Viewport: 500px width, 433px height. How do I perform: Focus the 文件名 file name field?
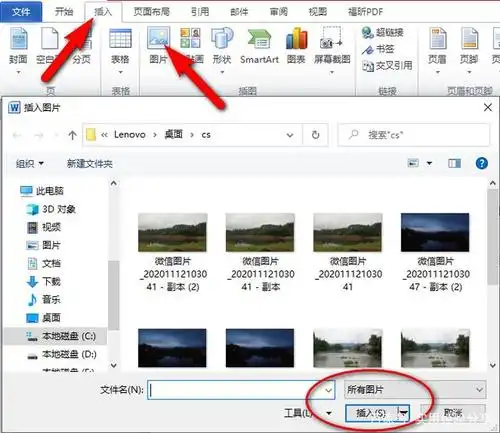[x=241, y=390]
